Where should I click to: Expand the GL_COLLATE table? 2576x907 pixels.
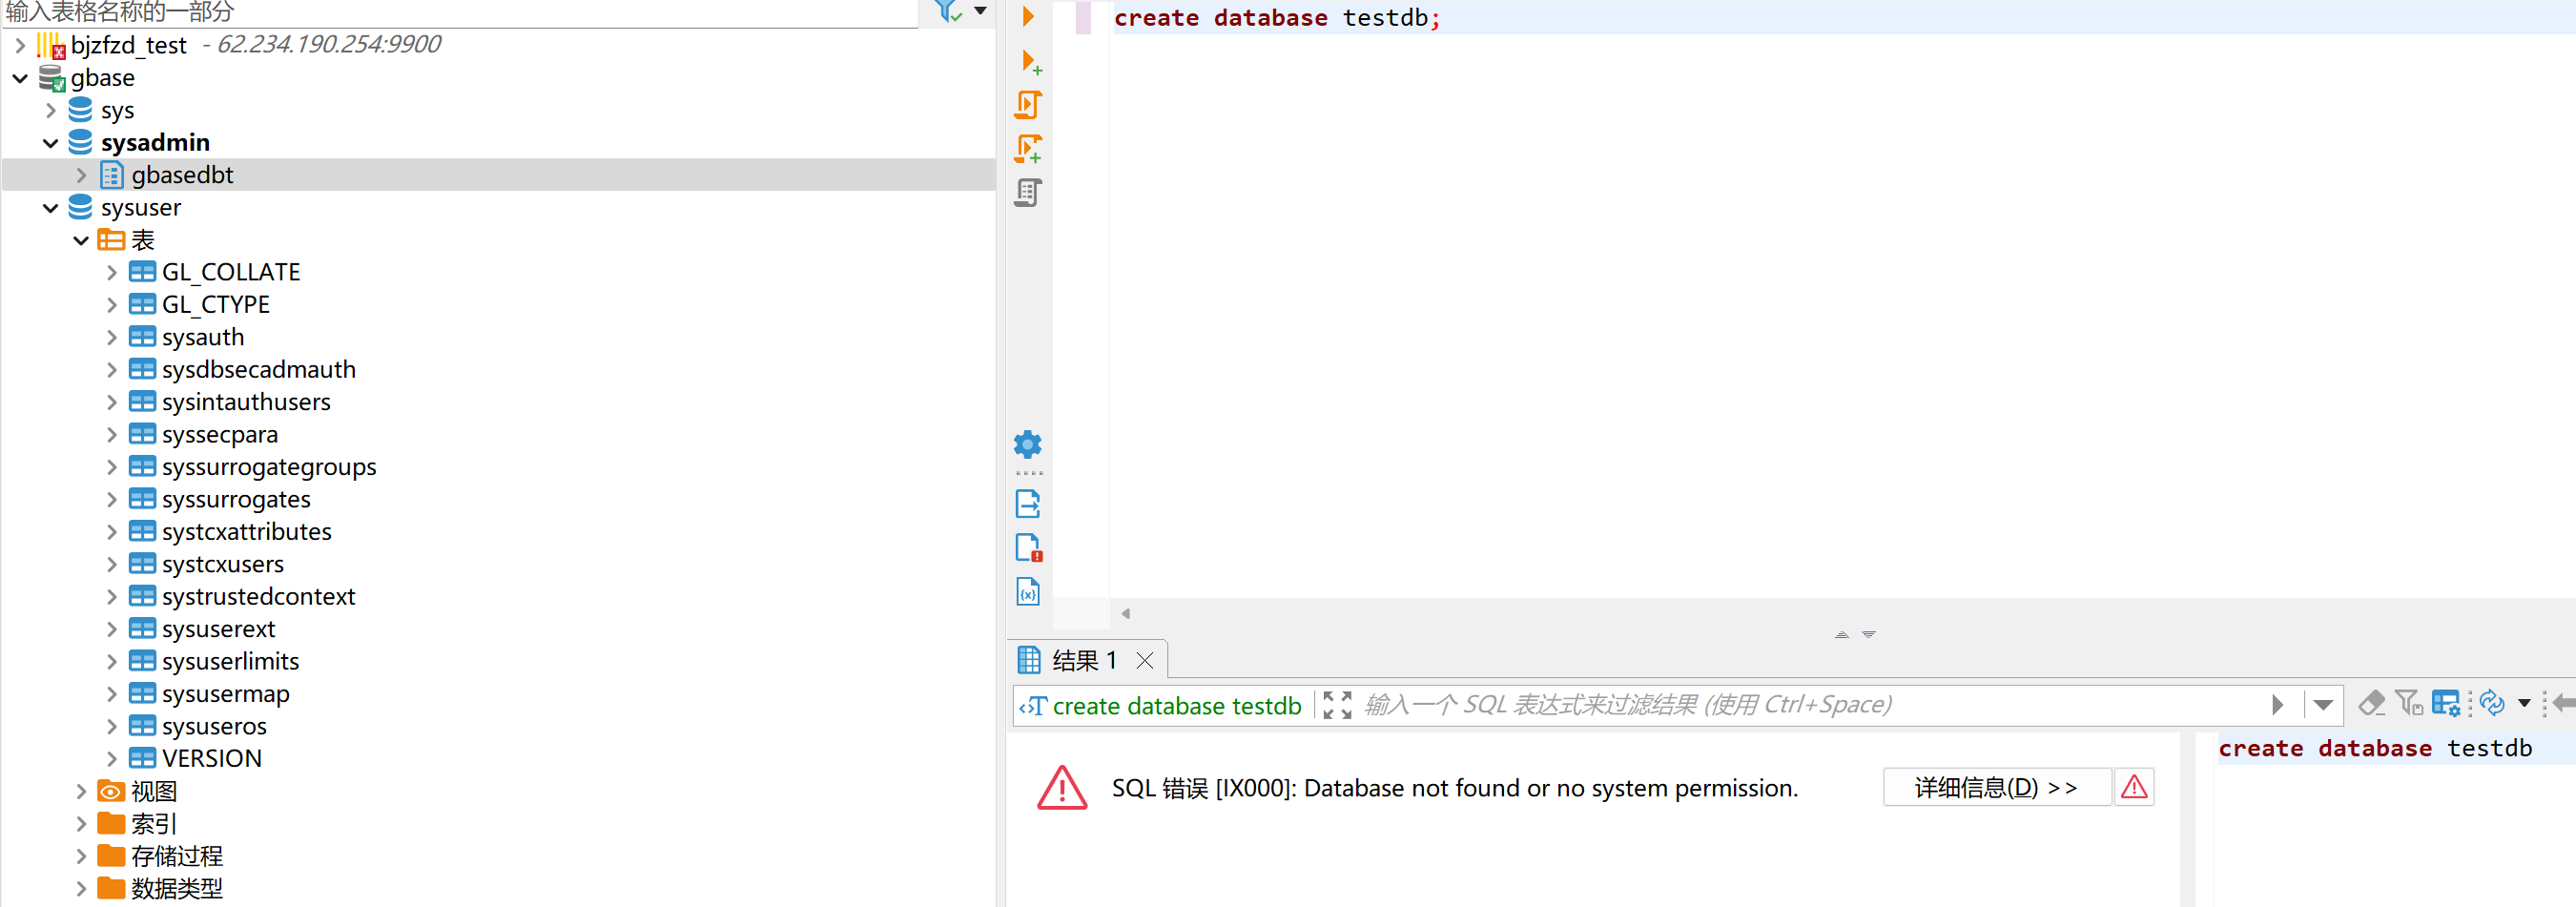112,272
